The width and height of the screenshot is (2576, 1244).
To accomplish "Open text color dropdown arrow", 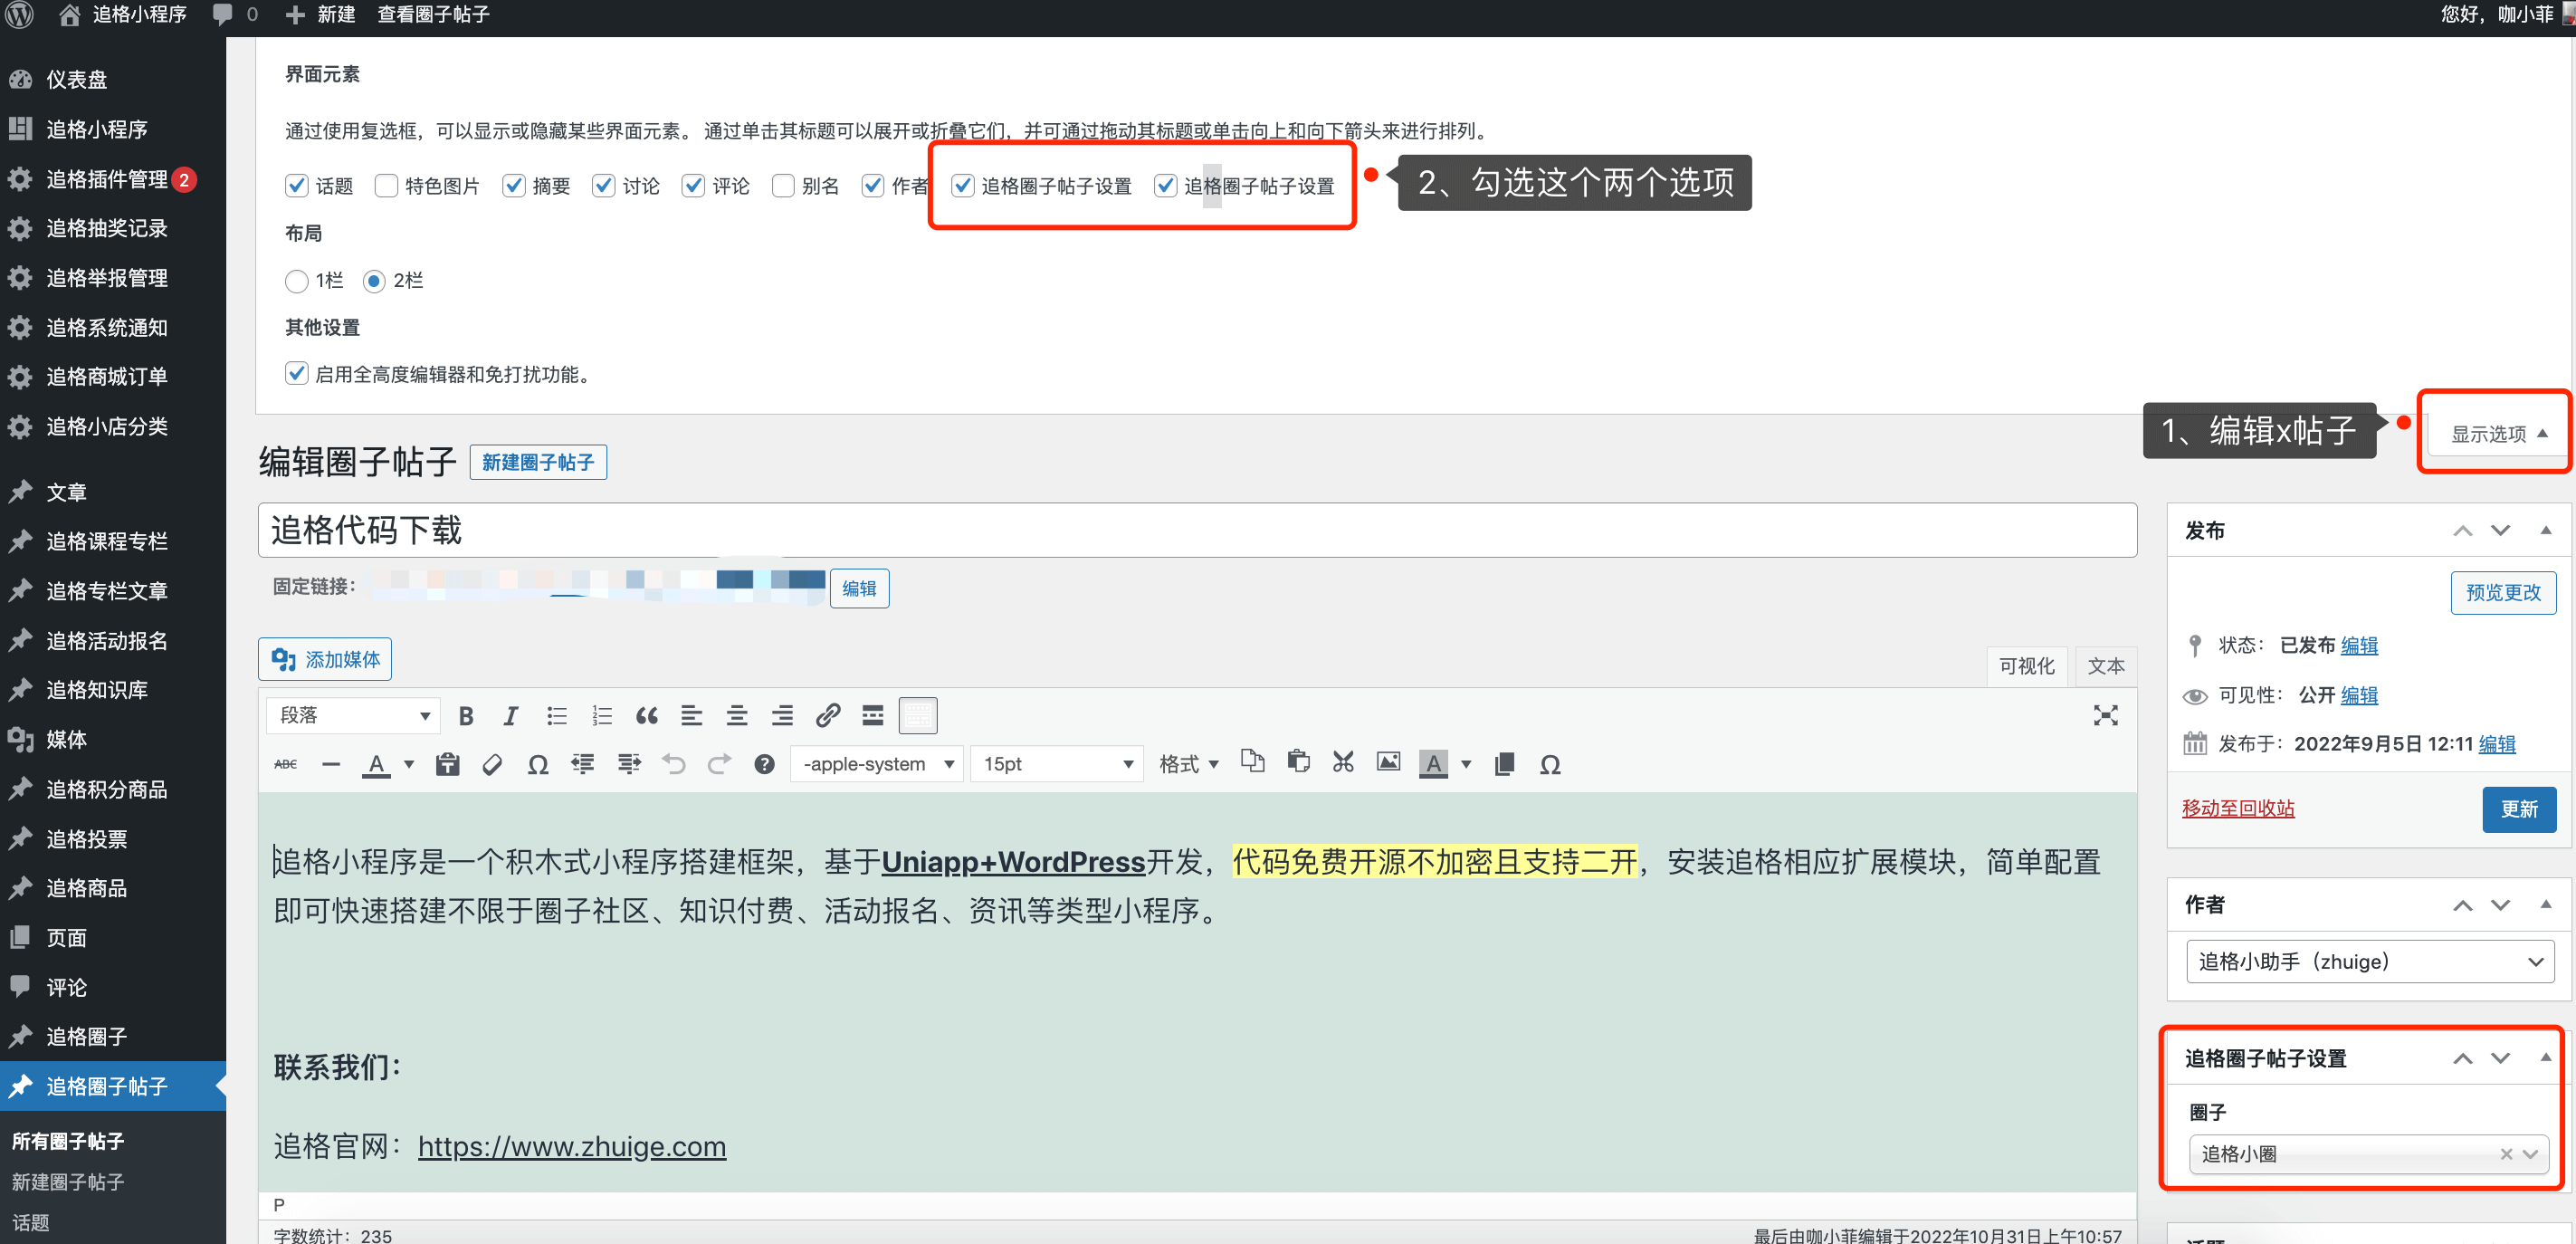I will click(409, 765).
